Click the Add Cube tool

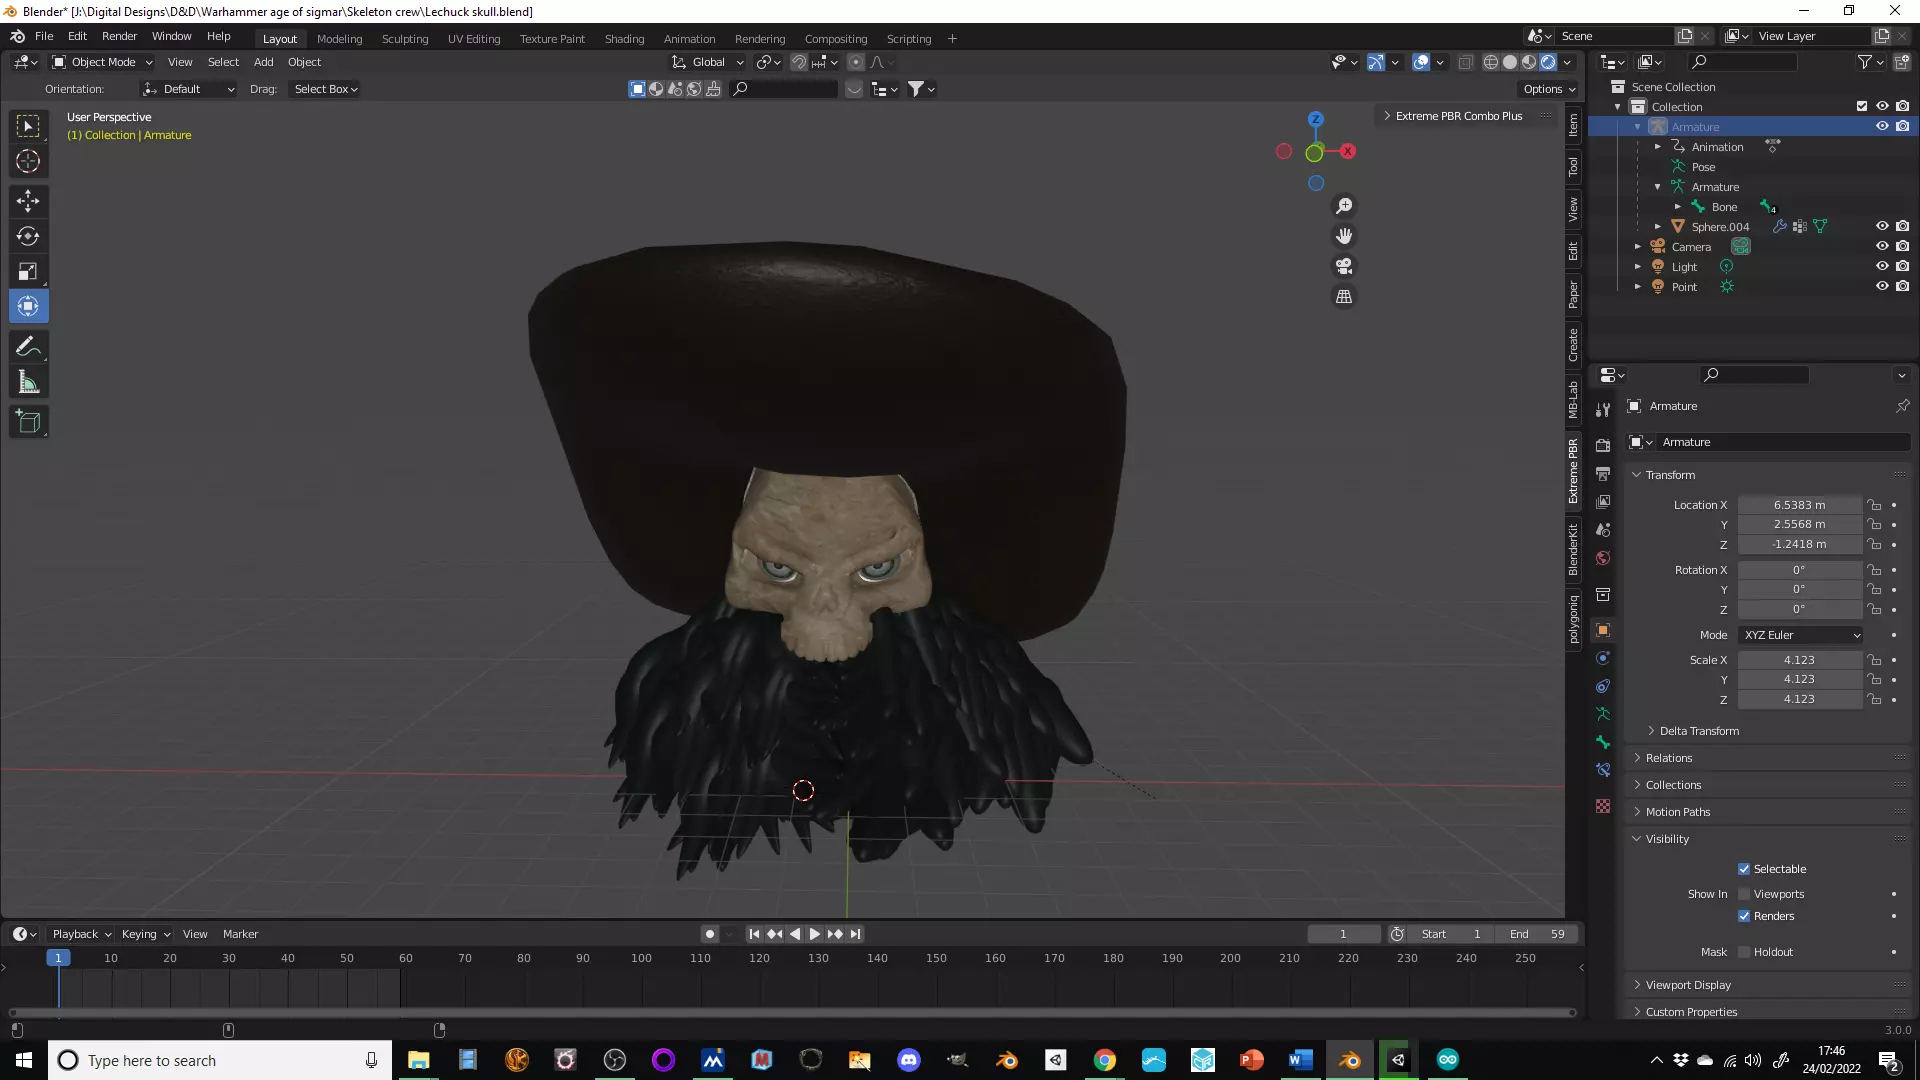pyautogui.click(x=28, y=422)
